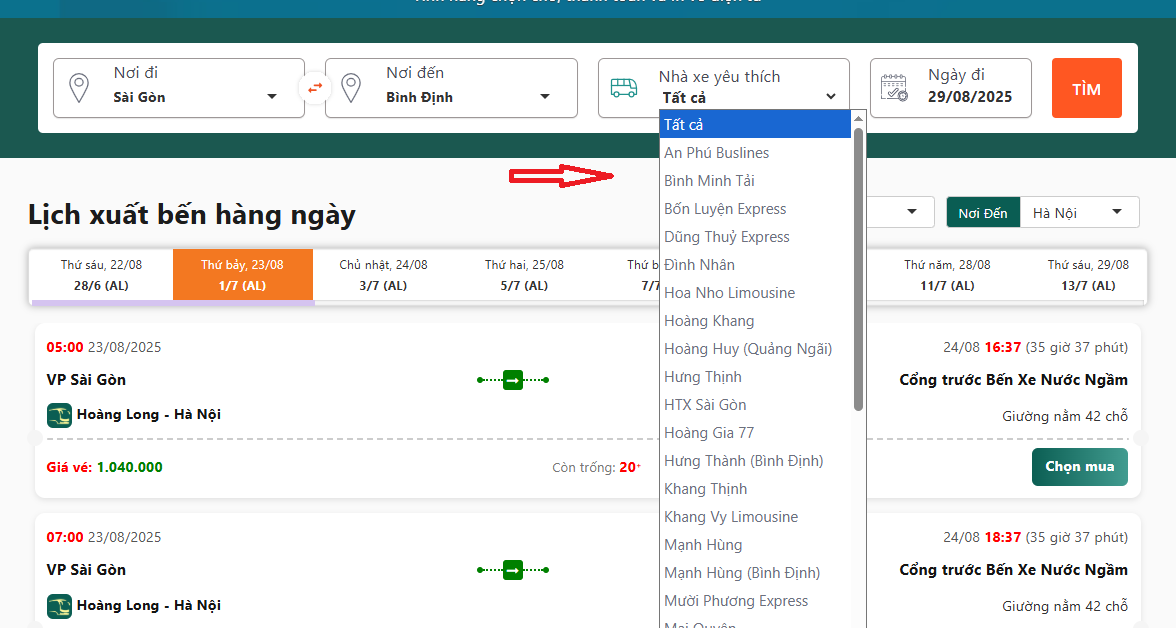This screenshot has width=1176, height=628.
Task: Click the location pin icon for Nơi đến
Action: pyautogui.click(x=351, y=88)
